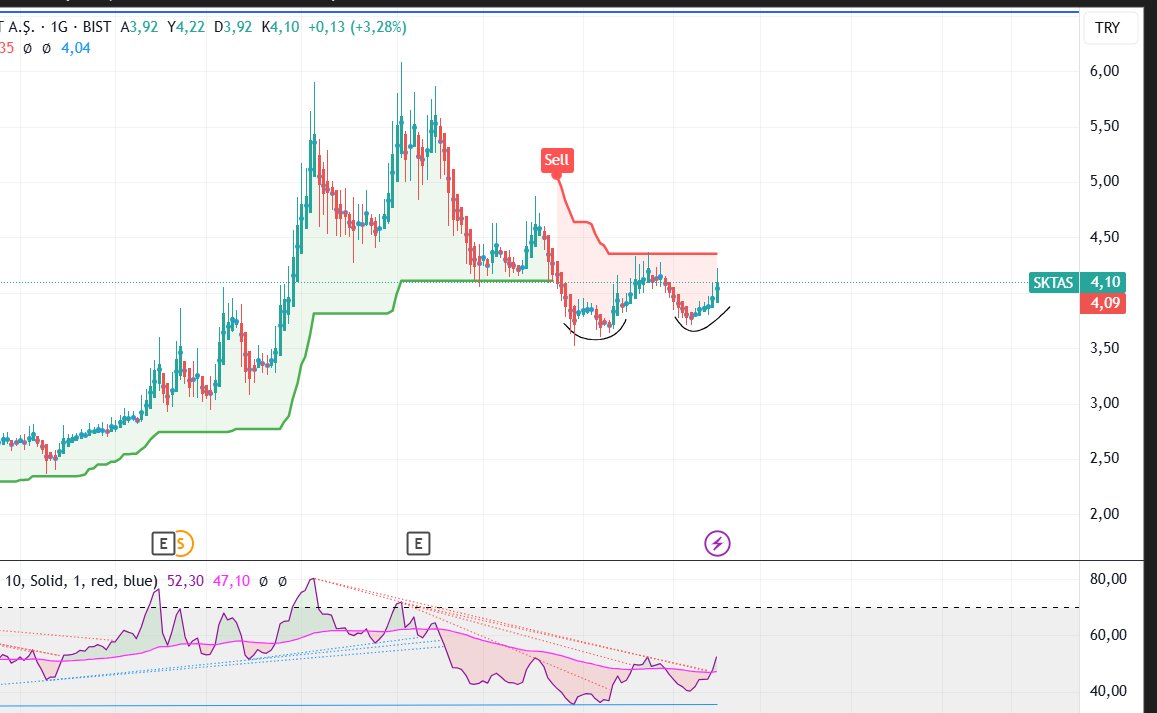Select the first black arc drawing under candles
The image size is (1157, 713).
click(595, 339)
